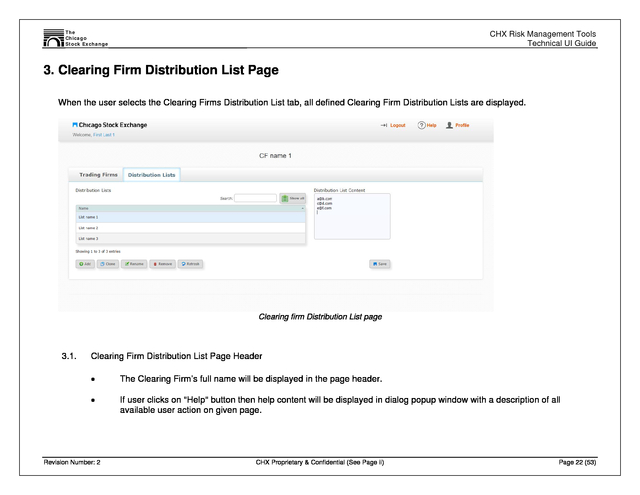
Task: Click the Logout link
Action: pos(398,125)
